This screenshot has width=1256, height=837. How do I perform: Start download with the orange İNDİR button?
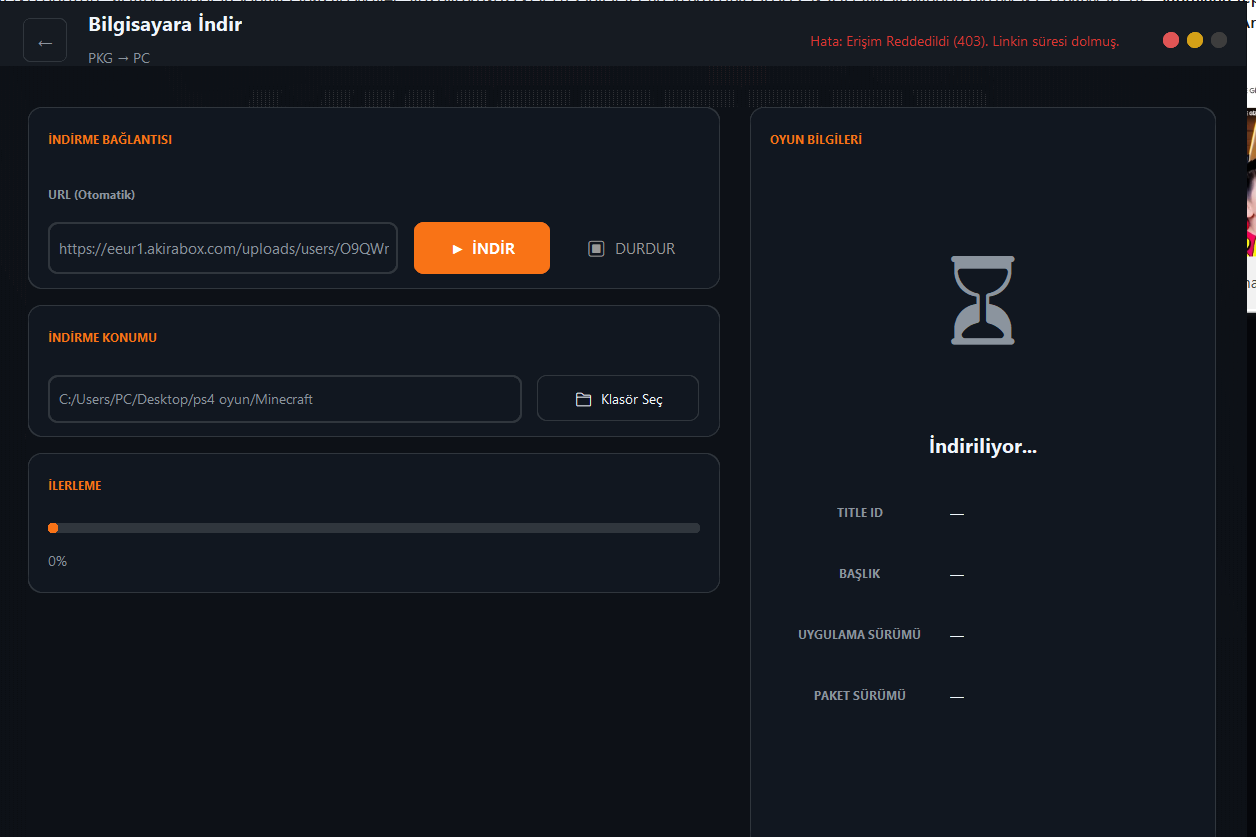482,248
